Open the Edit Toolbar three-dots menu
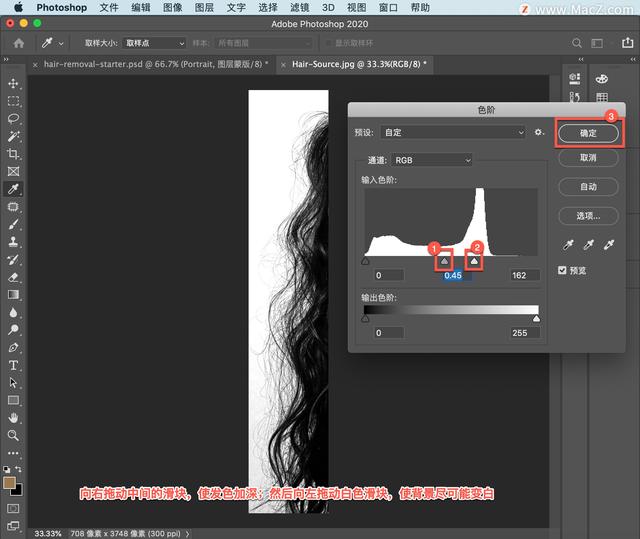Viewport: 640px width, 539px height. coord(13,453)
